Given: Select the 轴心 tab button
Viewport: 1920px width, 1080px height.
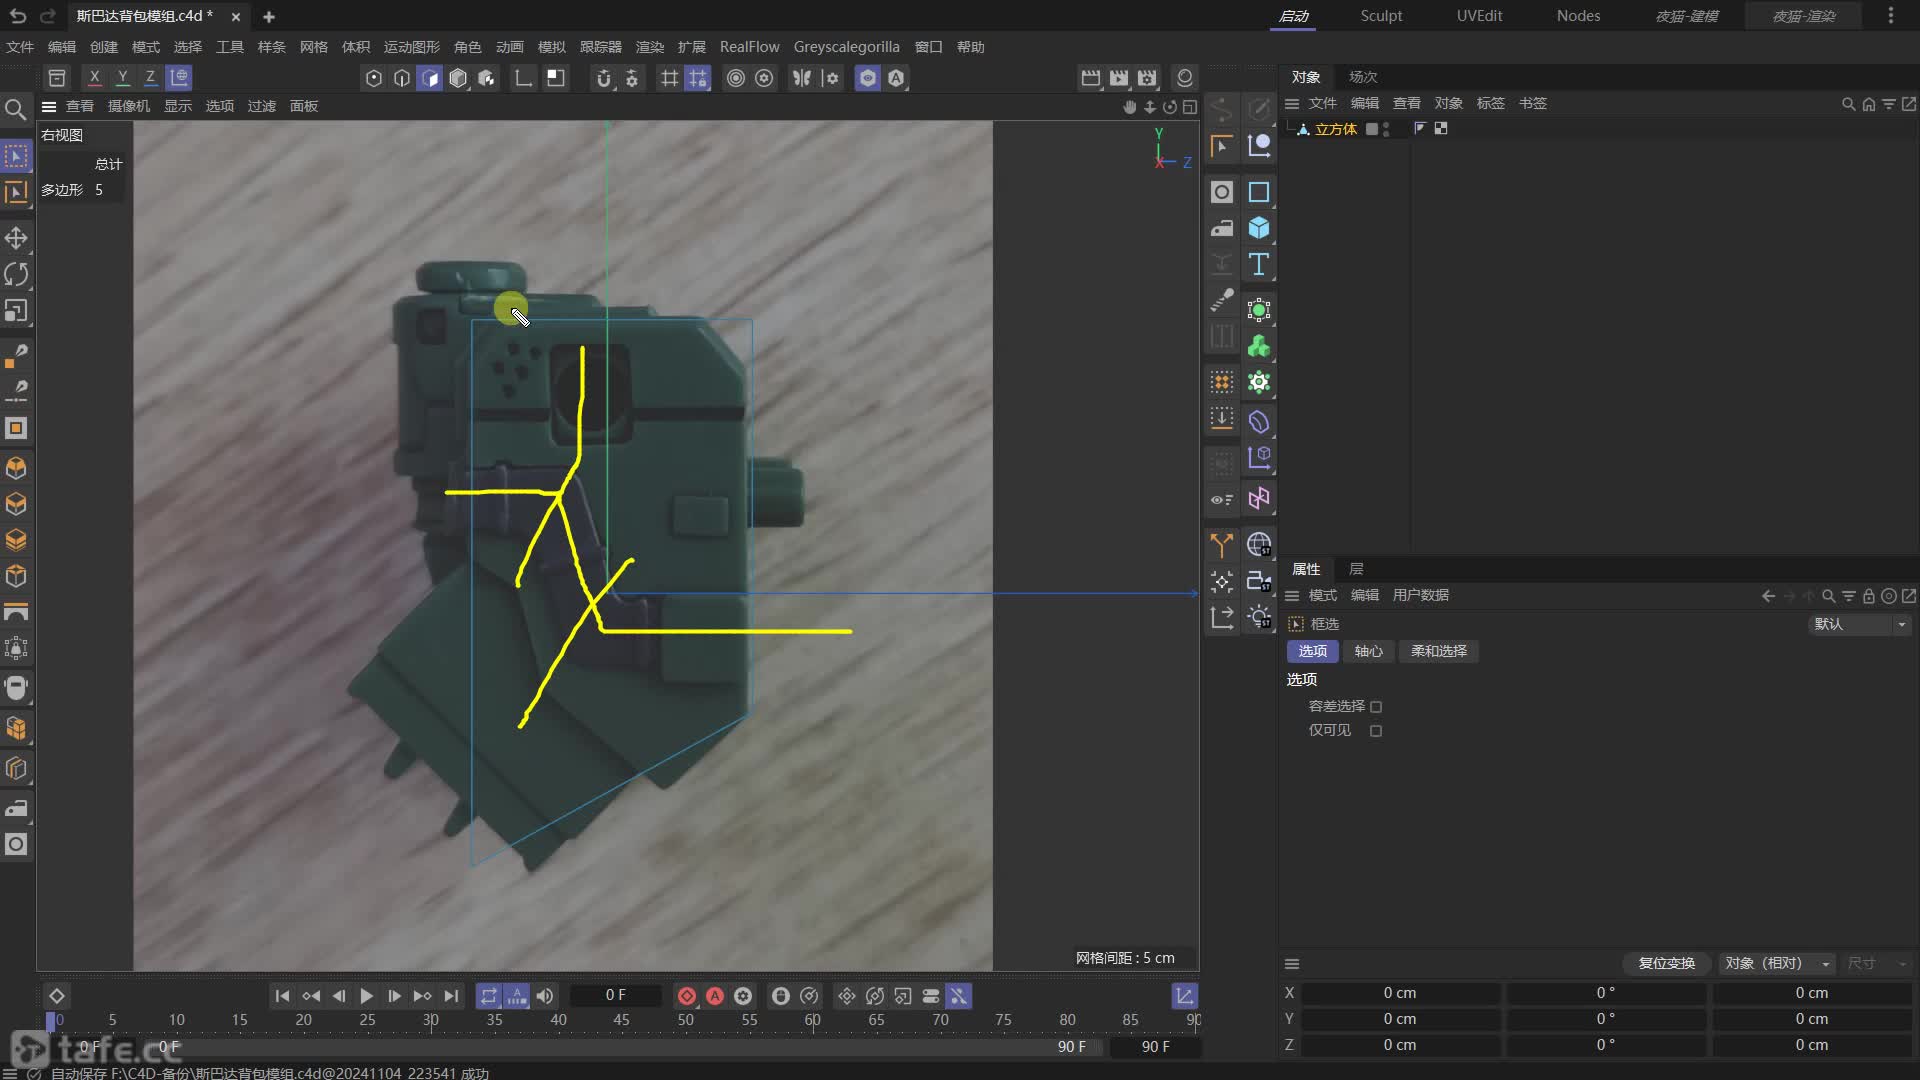Looking at the screenshot, I should pos(1368,651).
